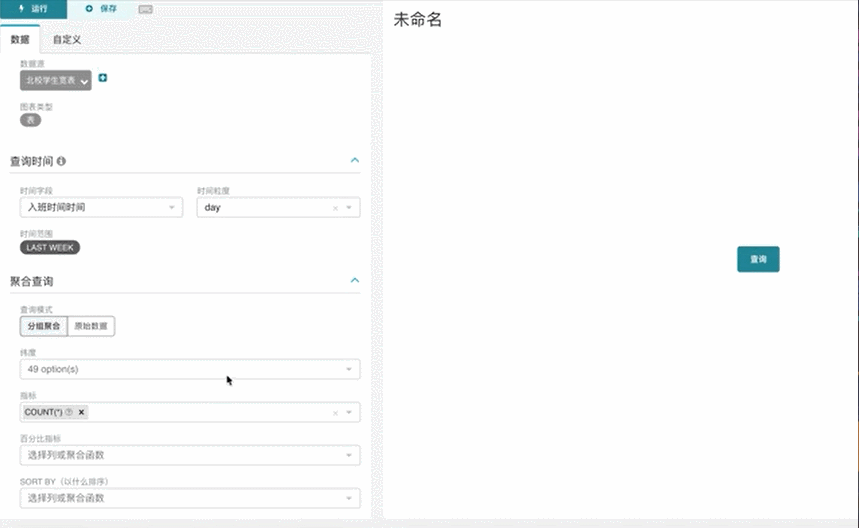Image resolution: width=859 pixels, height=528 pixels.
Task: Switch to the 自定义 tab
Action: (67, 39)
